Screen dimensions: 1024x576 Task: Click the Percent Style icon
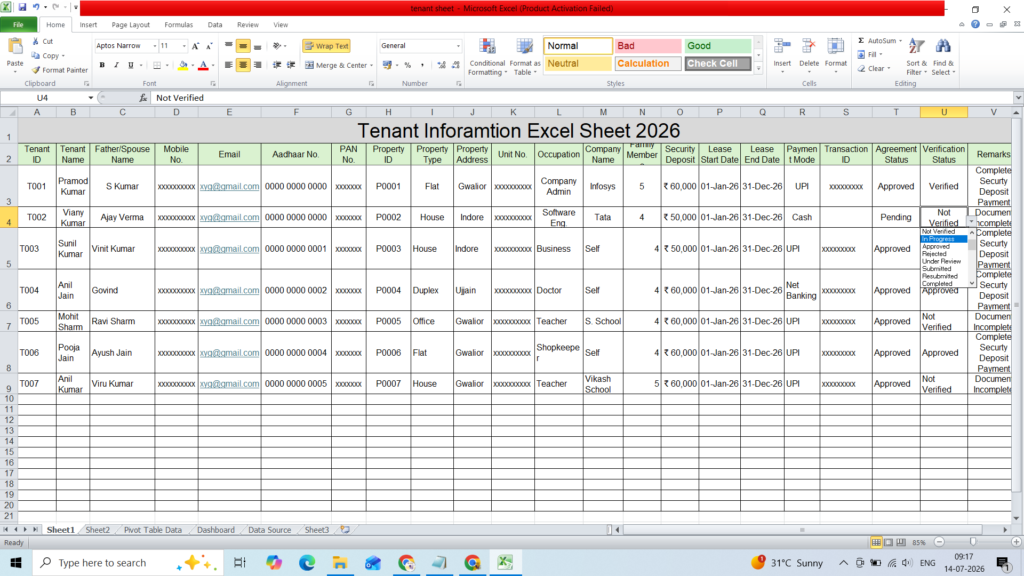pyautogui.click(x=408, y=65)
